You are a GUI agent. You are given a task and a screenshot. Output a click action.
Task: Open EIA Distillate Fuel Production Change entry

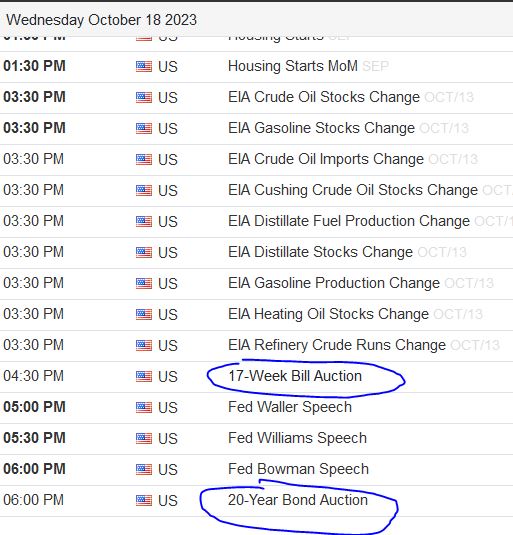tap(349, 221)
